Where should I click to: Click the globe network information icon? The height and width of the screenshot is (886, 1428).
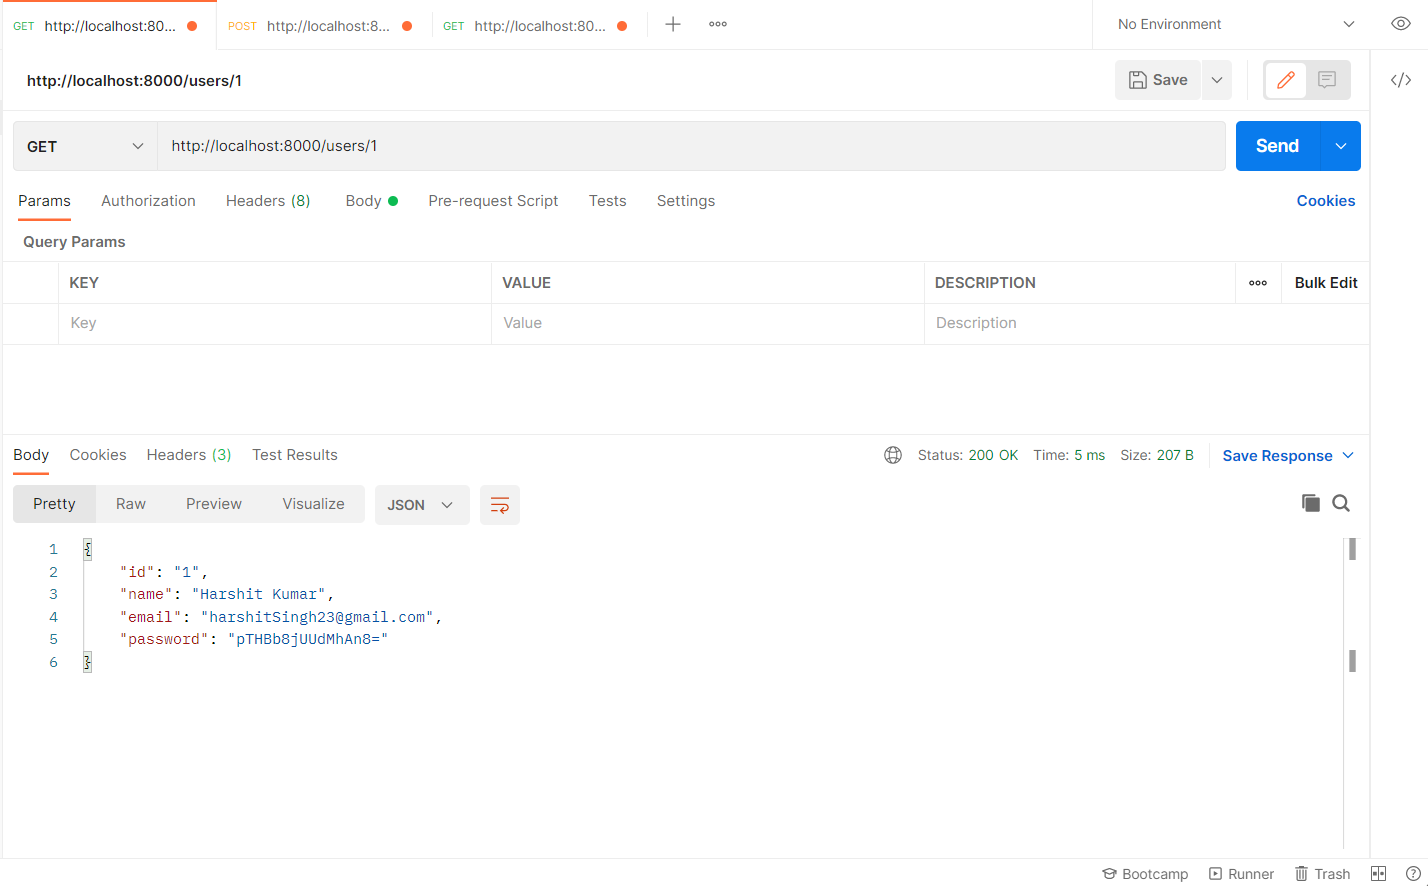pyautogui.click(x=893, y=455)
